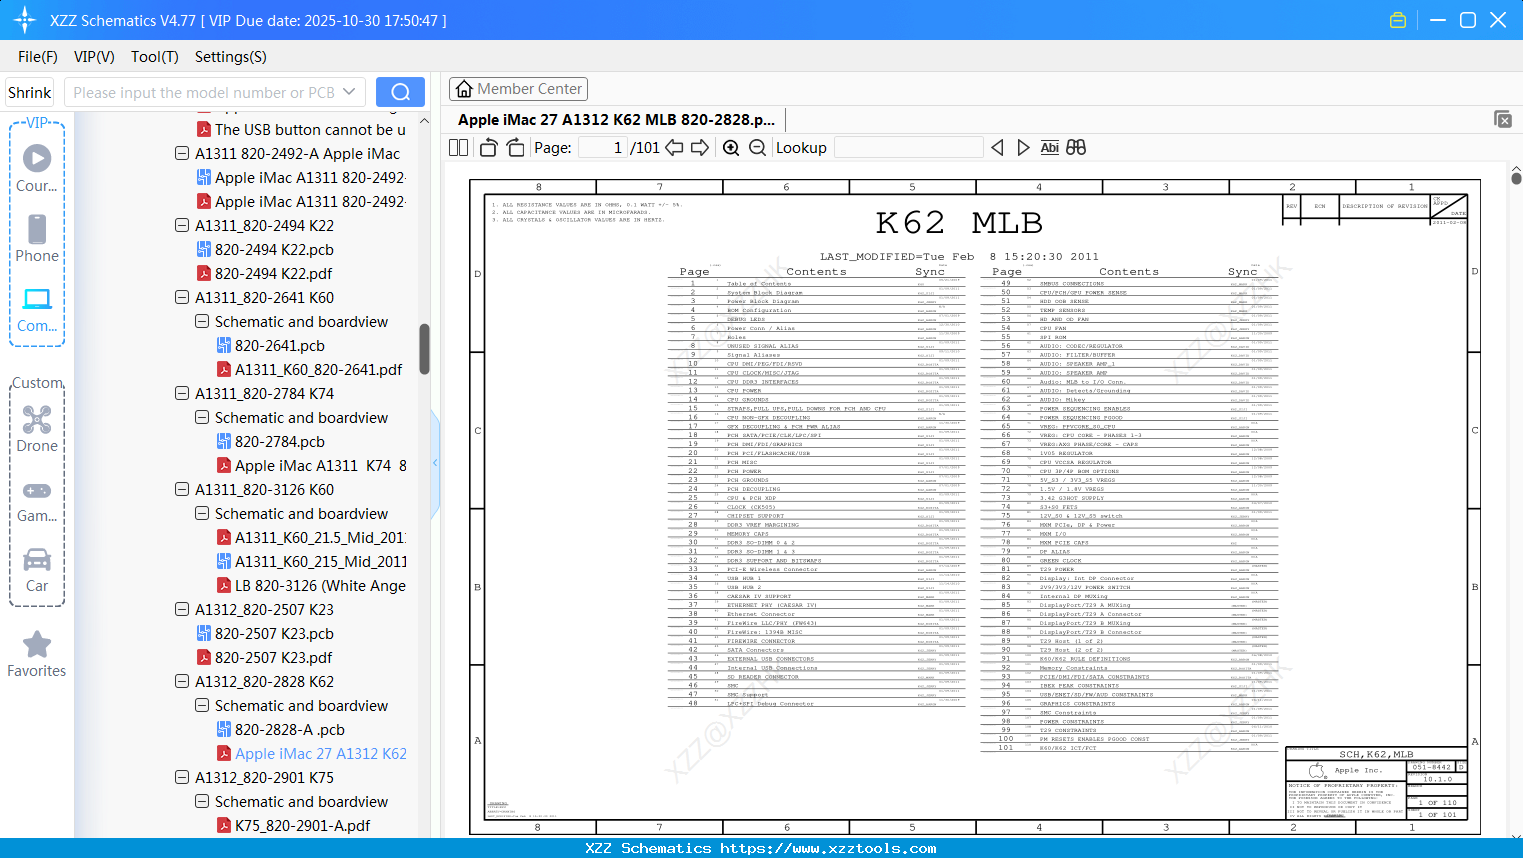1523x858 pixels.
Task: Collapse the A1312_820-2901 K75 folder
Action: point(182,778)
